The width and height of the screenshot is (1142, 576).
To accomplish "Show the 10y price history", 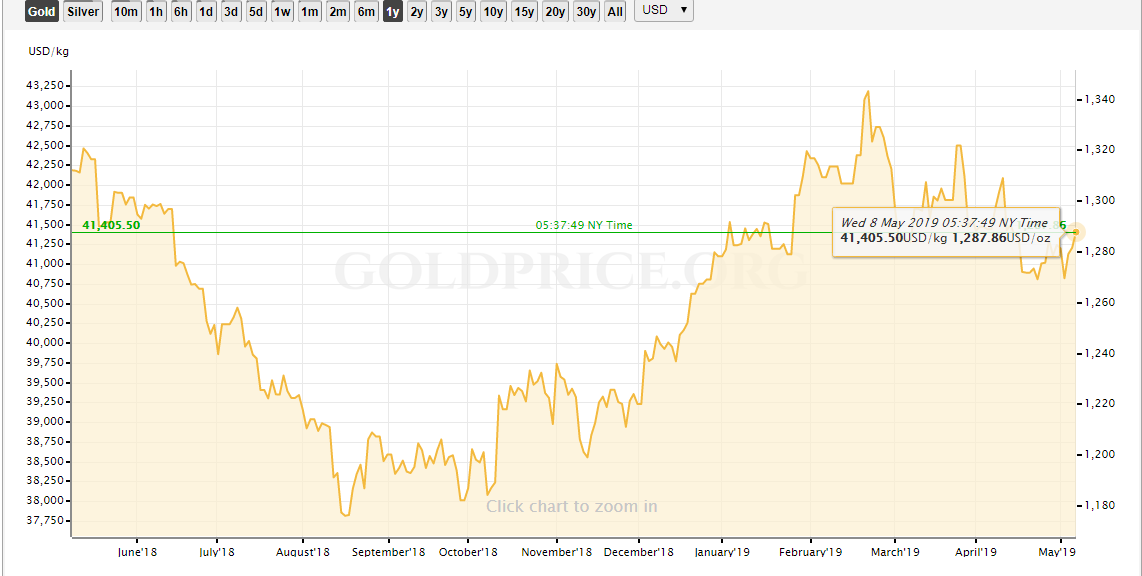I will coord(493,12).
